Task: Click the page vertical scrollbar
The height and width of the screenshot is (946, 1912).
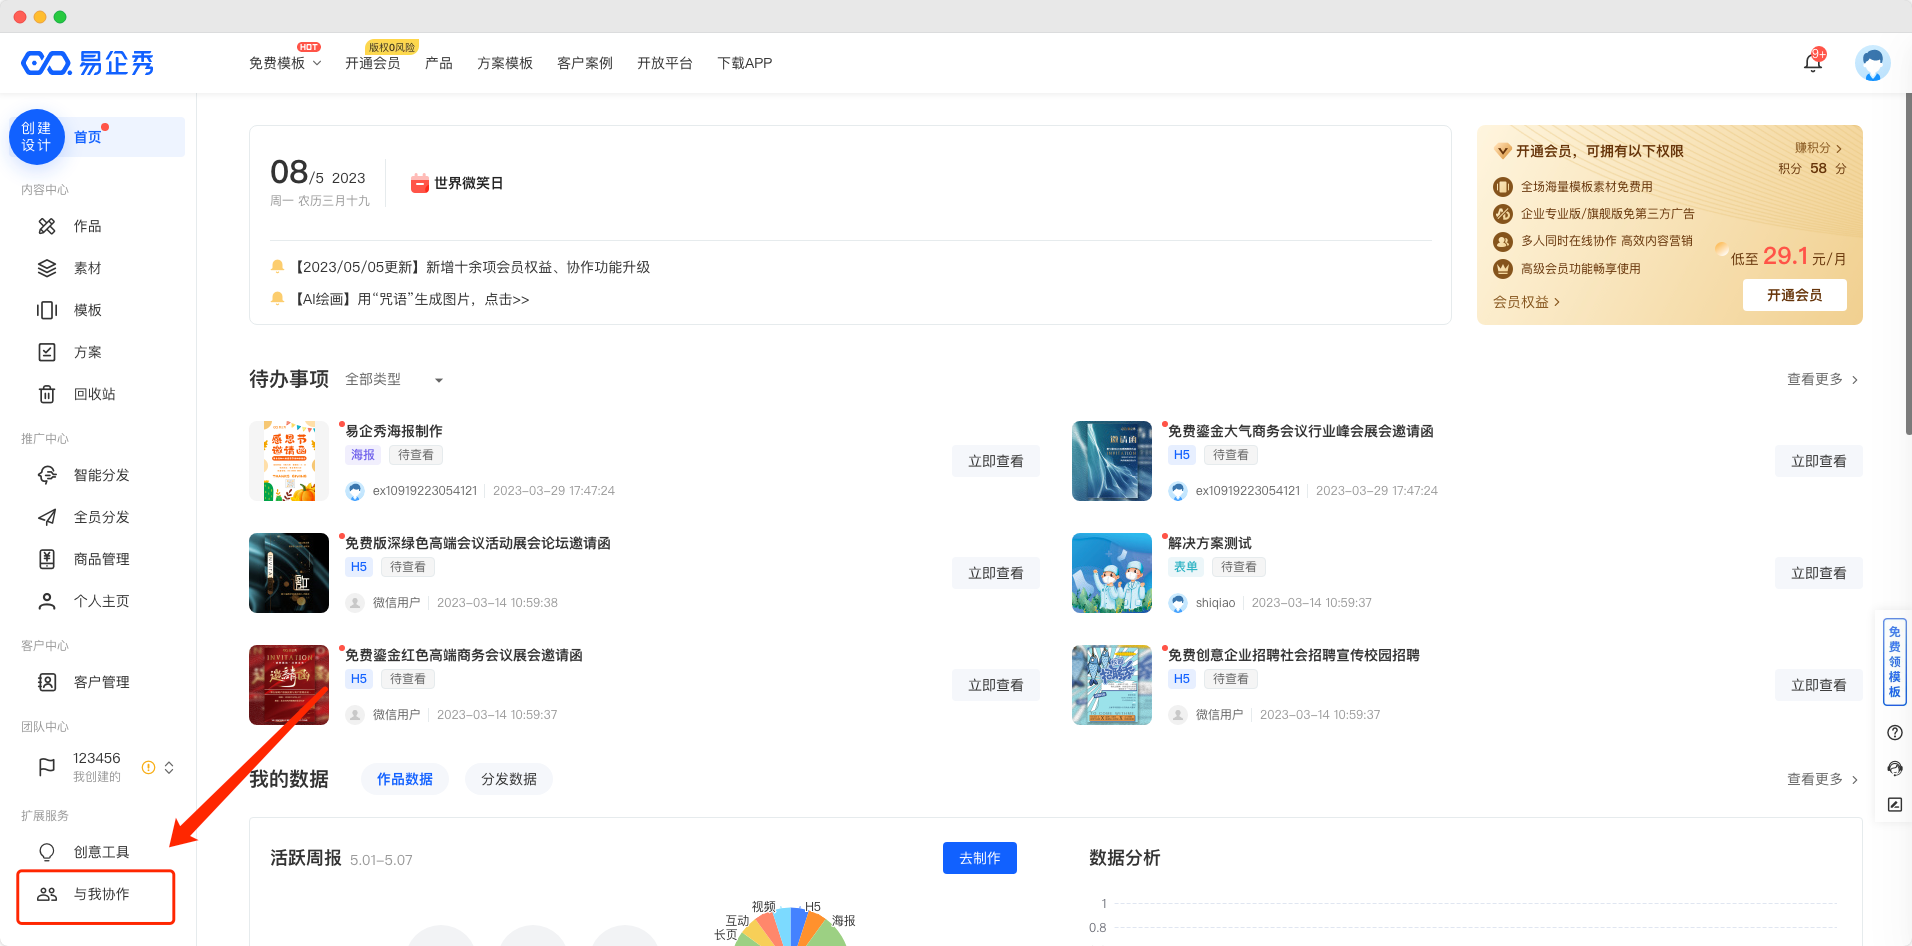Action: tap(1908, 265)
